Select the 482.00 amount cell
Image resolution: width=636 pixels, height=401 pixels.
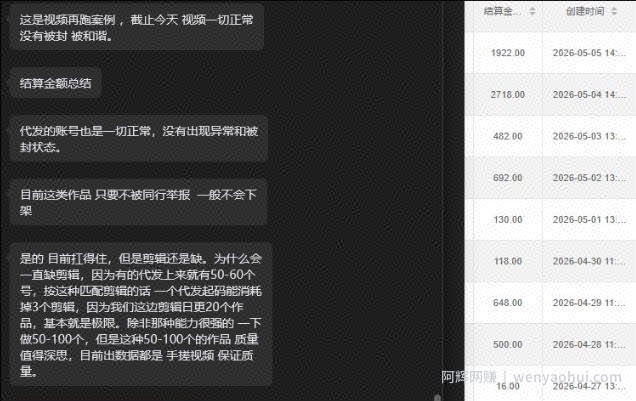(x=508, y=137)
